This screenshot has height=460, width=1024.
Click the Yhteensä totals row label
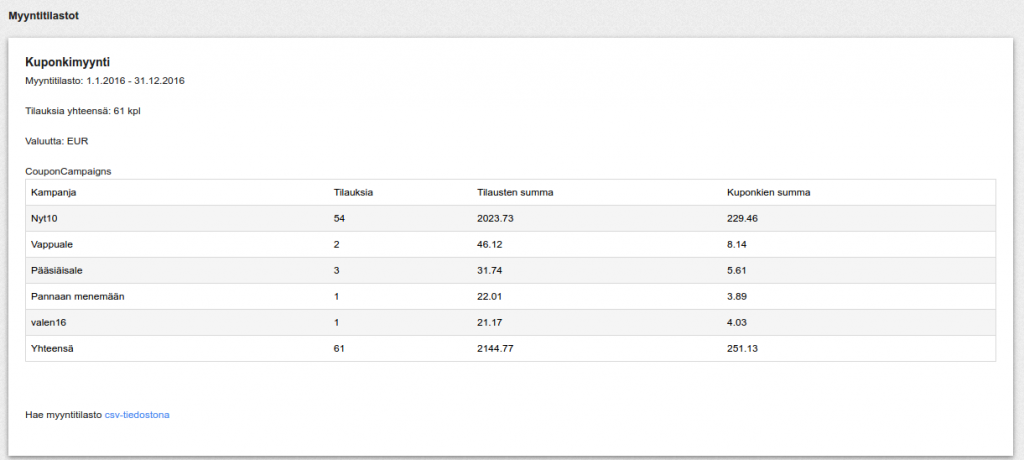pos(52,349)
